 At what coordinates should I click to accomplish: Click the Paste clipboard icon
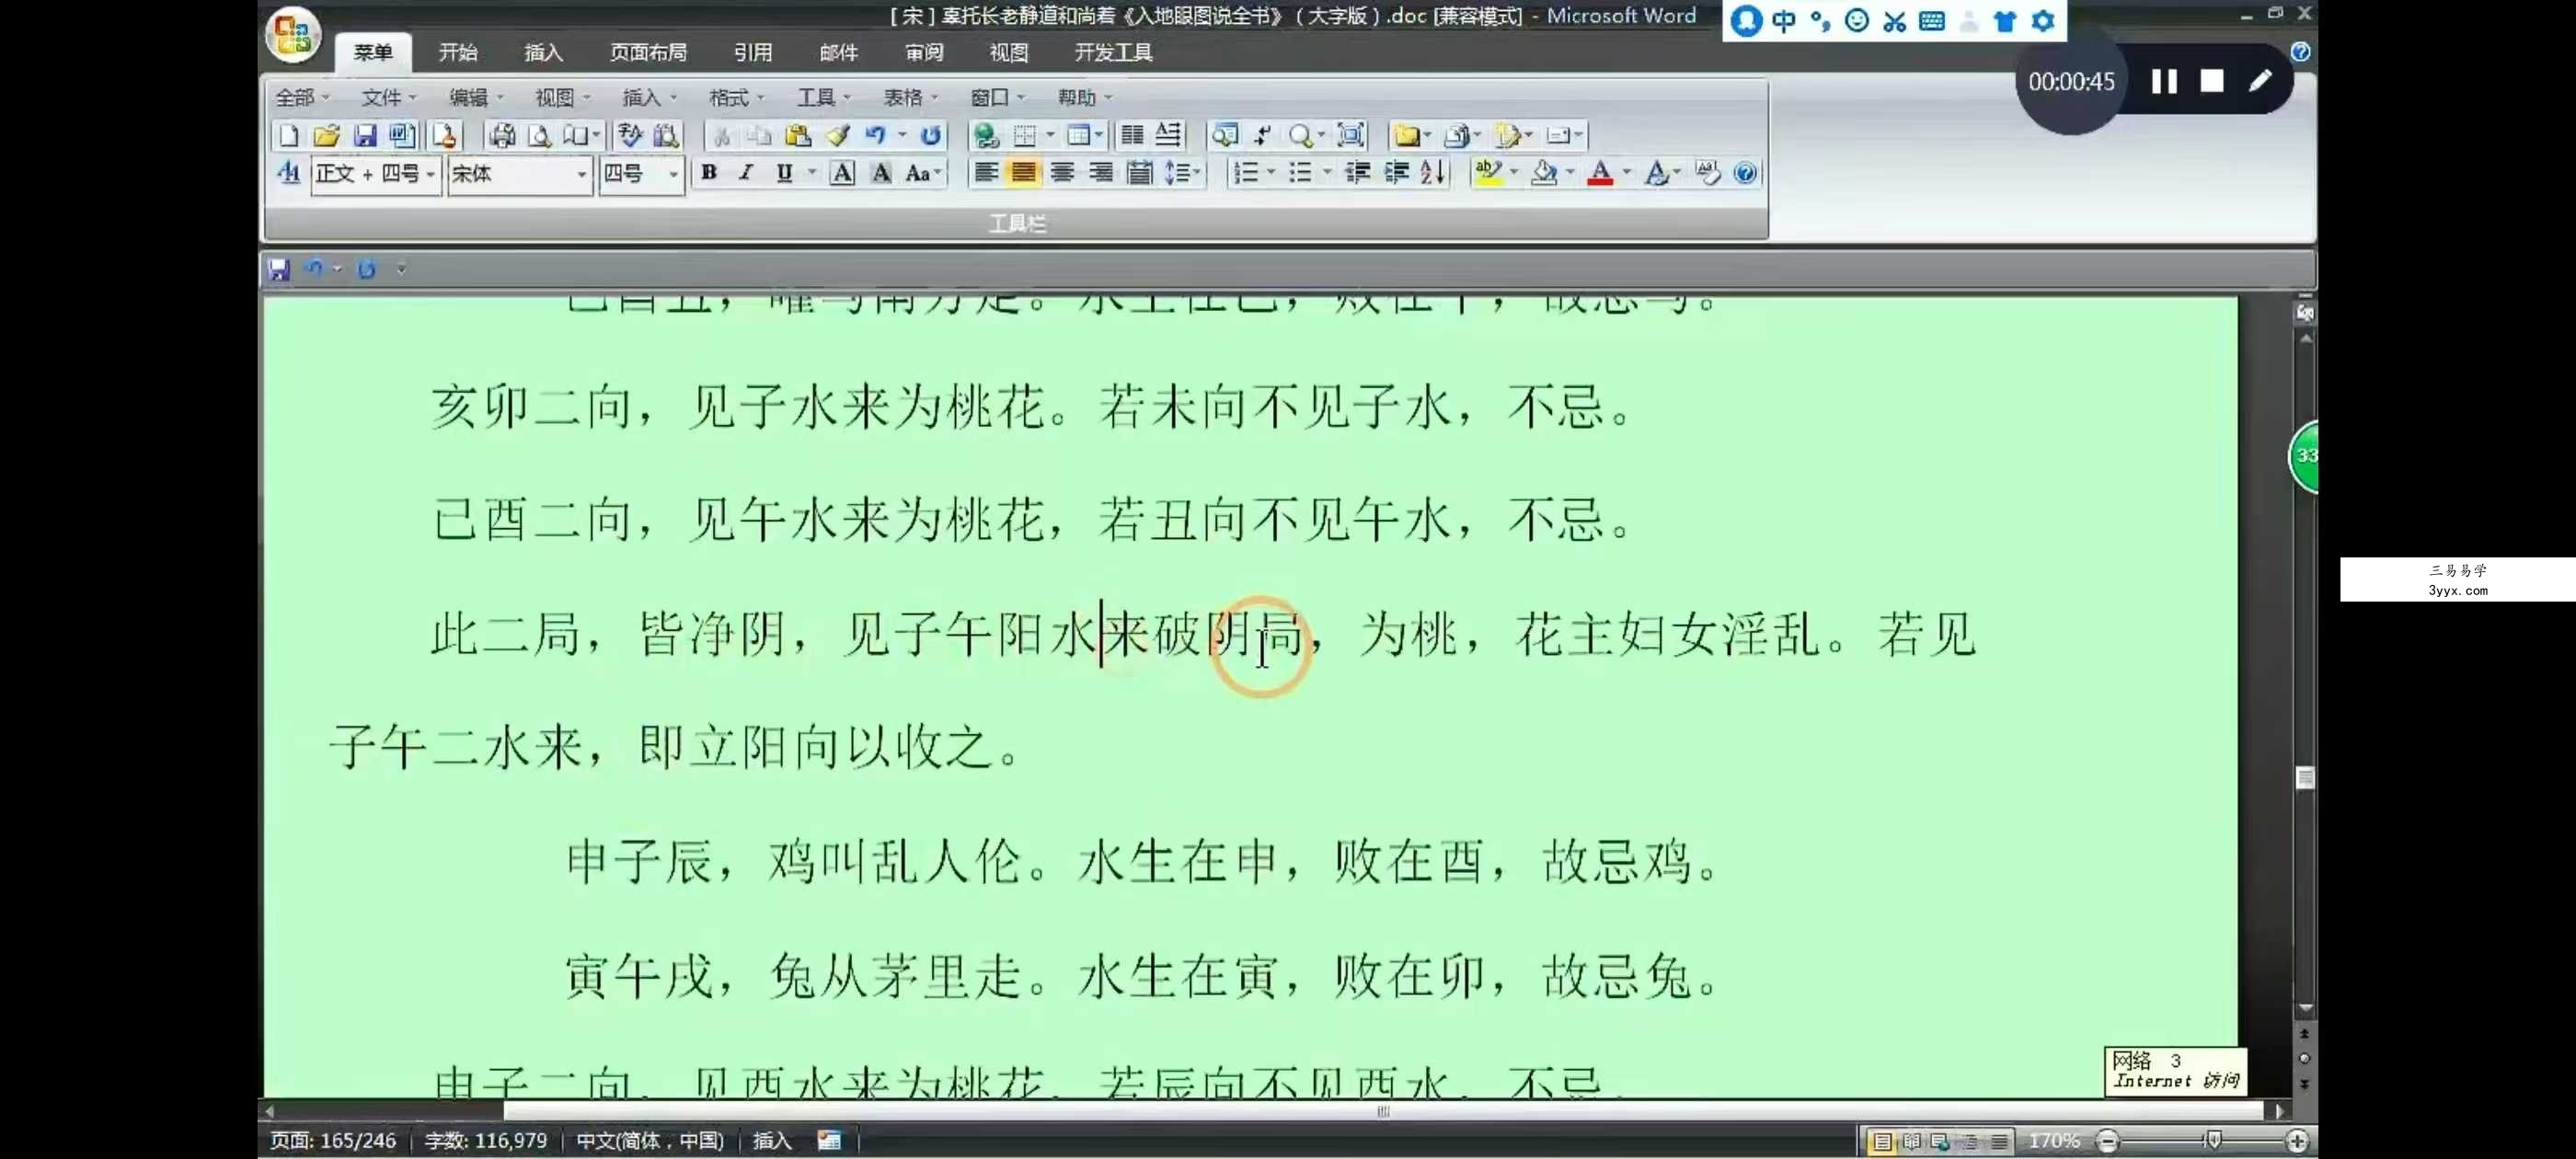(798, 135)
